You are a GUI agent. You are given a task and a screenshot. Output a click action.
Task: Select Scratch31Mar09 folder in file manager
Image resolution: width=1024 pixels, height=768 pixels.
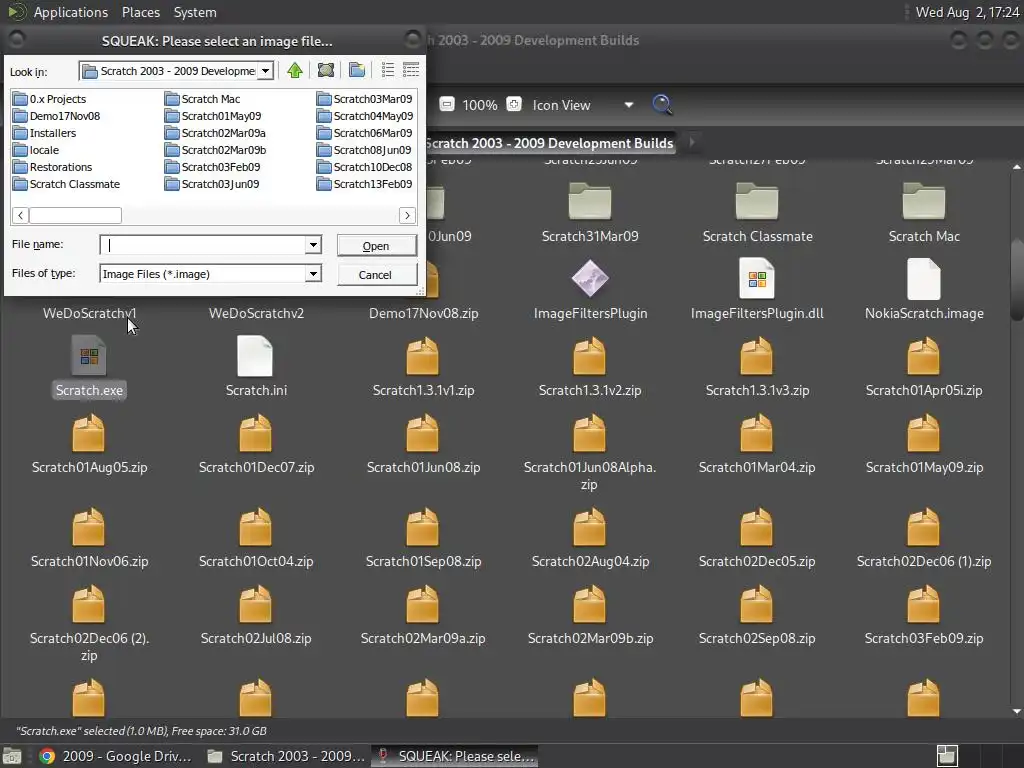pyautogui.click(x=590, y=213)
